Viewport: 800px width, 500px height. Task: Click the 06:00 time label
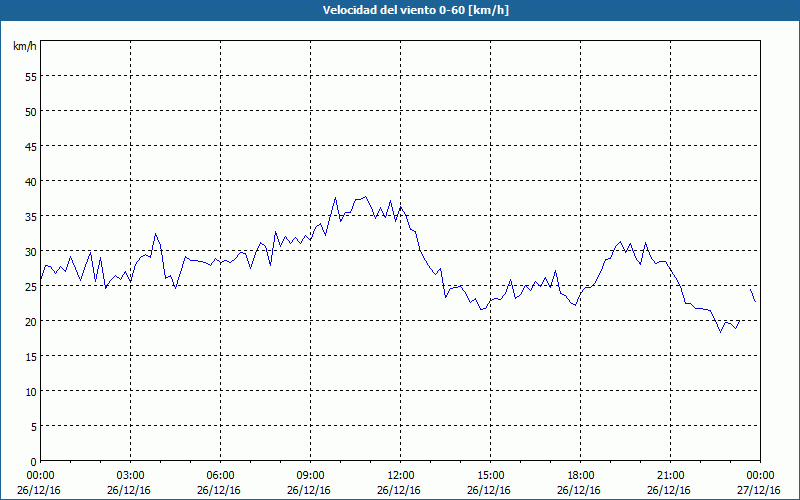coord(220,476)
